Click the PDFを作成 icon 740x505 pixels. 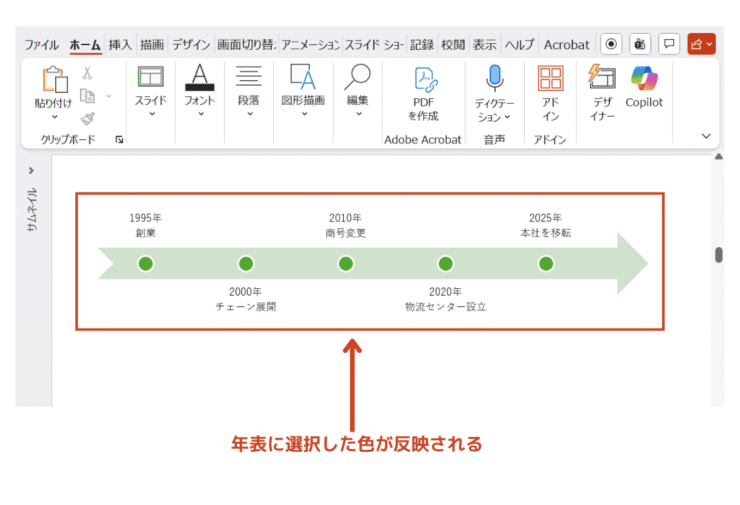(x=425, y=79)
